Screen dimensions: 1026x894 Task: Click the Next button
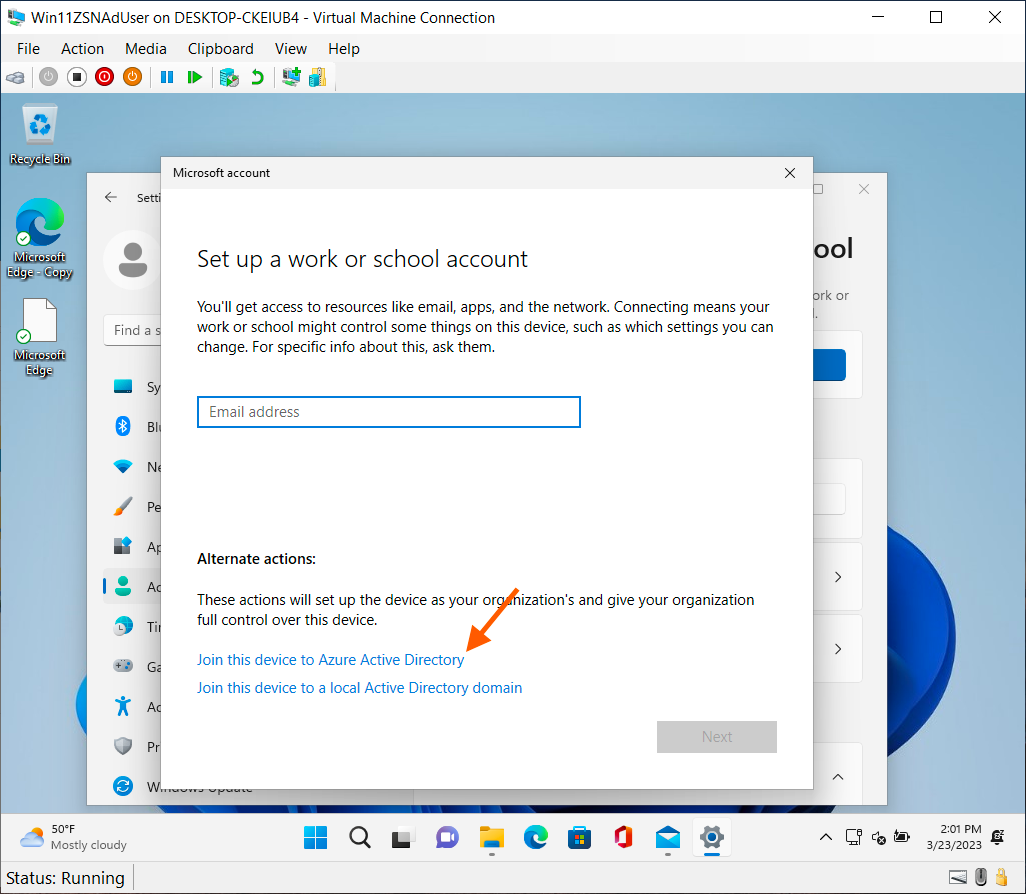pyautogui.click(x=716, y=737)
